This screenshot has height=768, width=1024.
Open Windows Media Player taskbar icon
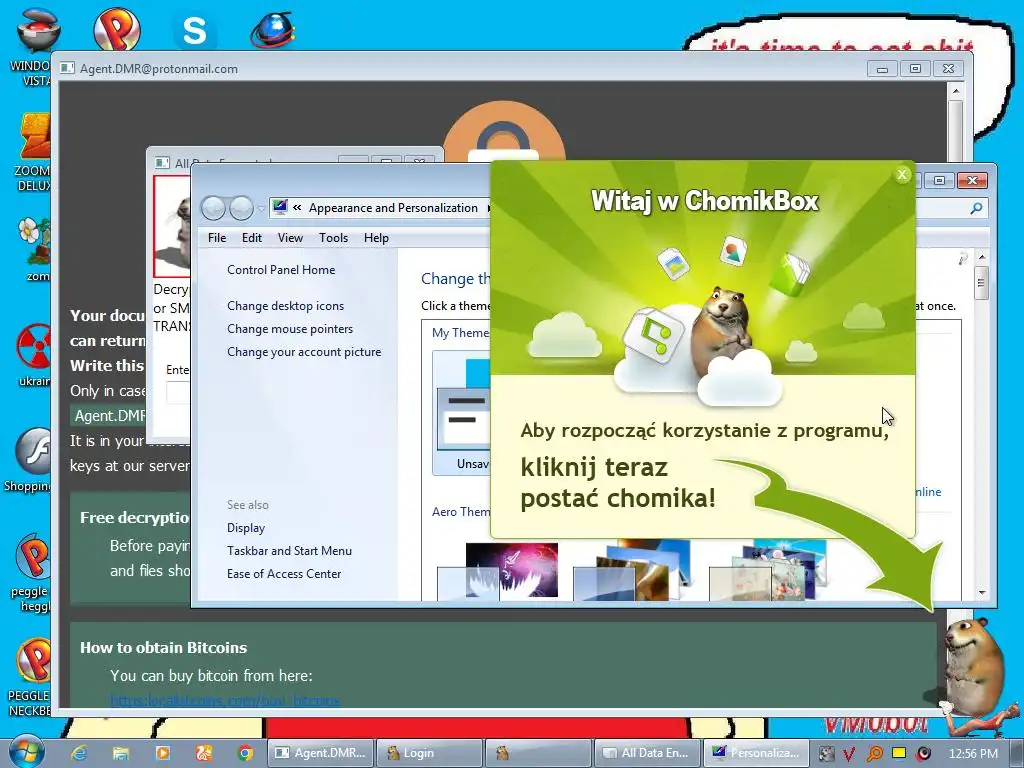coord(162,753)
